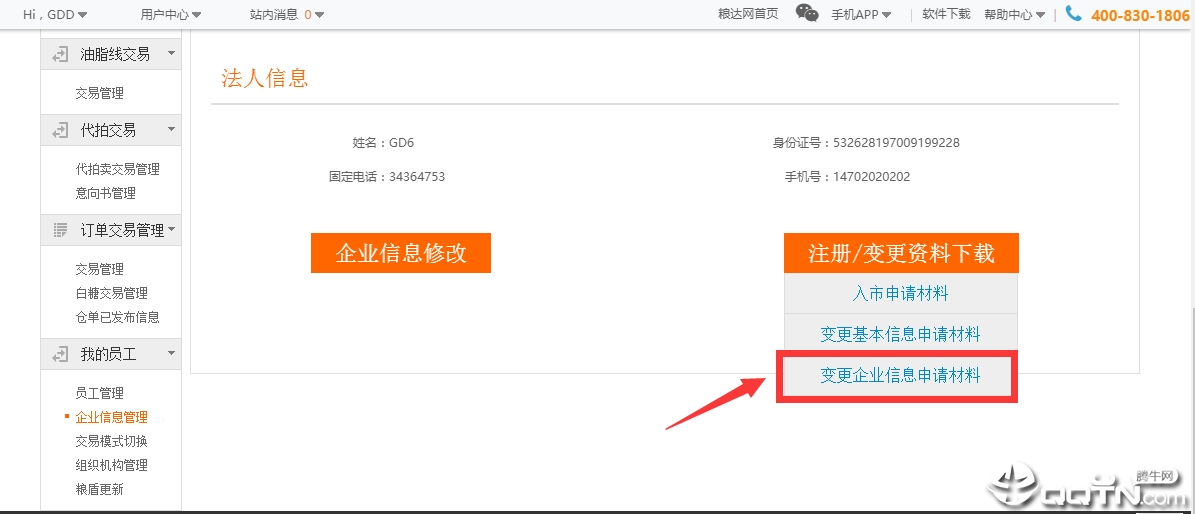Open the 用户中心 dropdown menu
1195x514 pixels.
(170, 14)
